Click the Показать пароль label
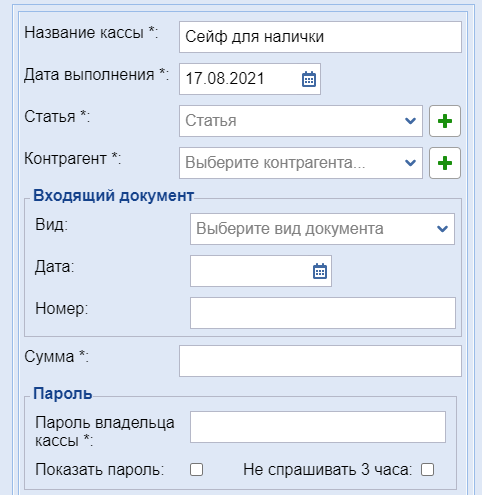Screen dimensions: 482x495 tap(100, 470)
